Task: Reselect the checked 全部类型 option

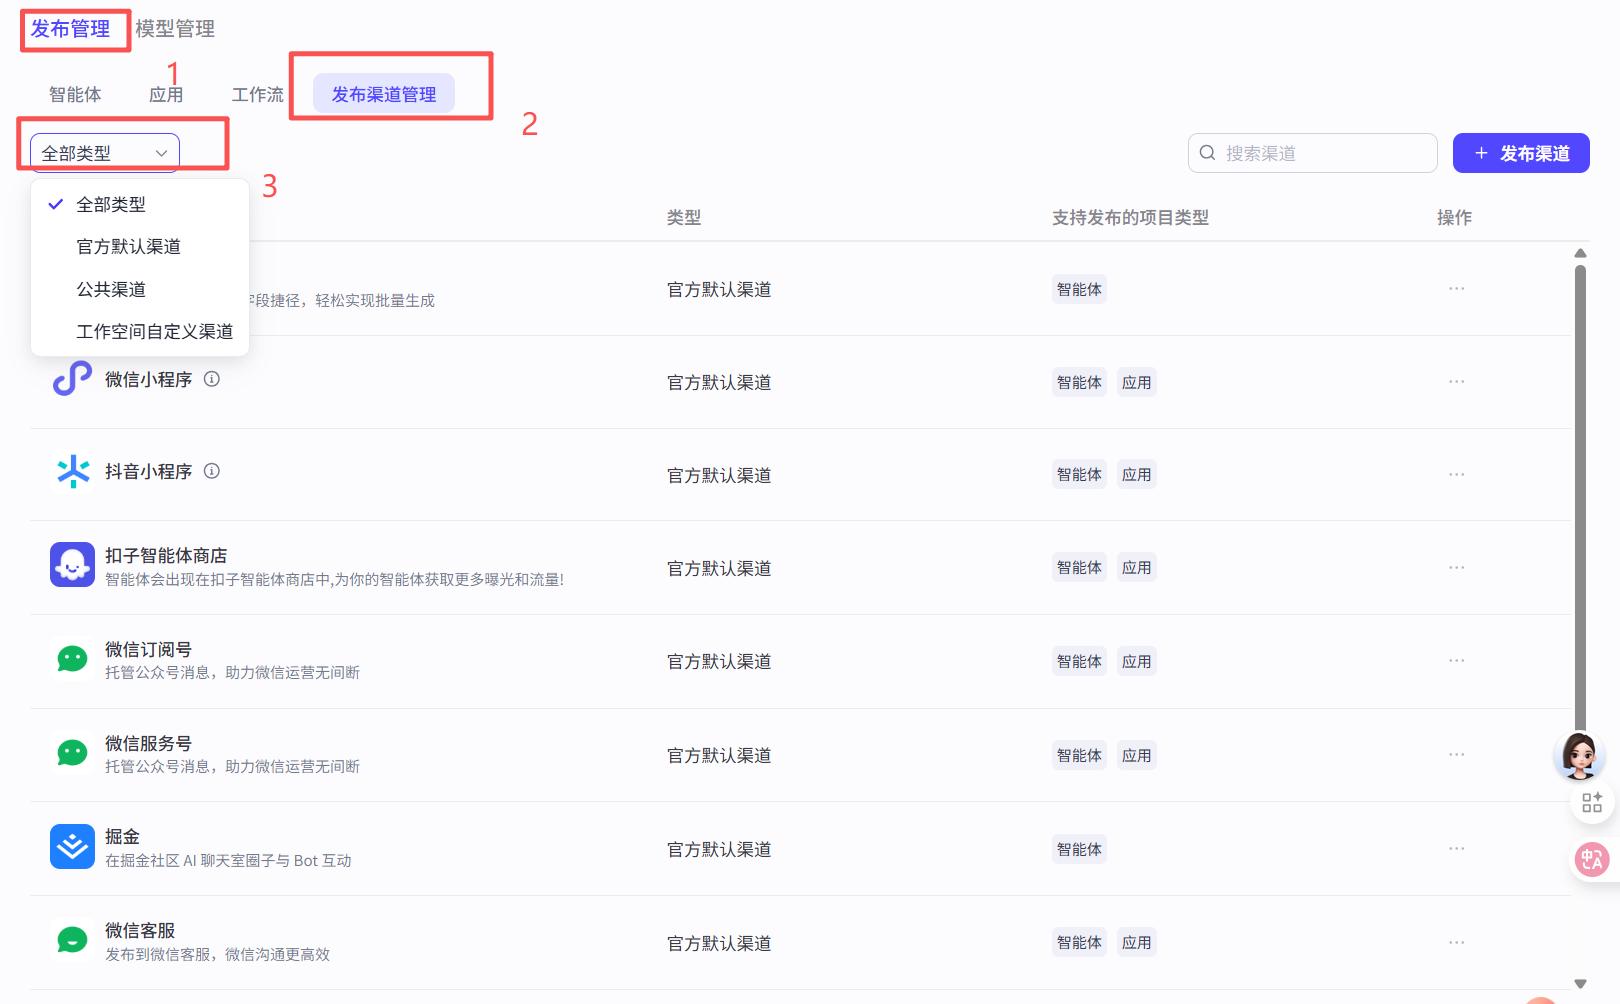Action: pyautogui.click(x=111, y=204)
